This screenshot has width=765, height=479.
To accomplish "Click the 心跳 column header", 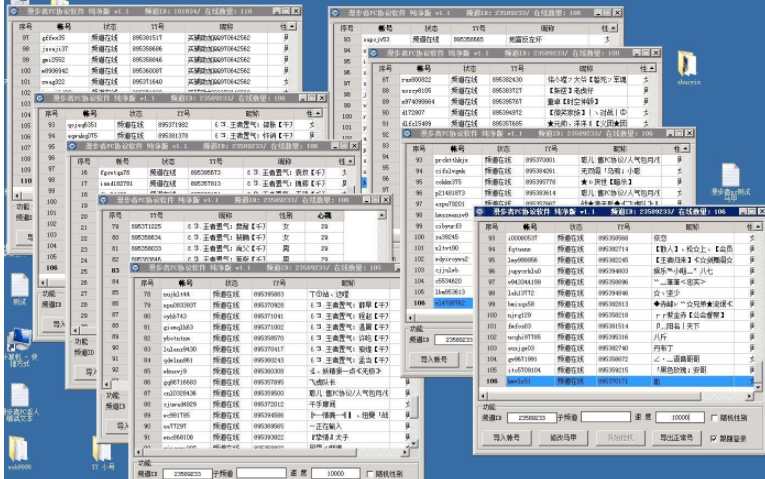I will 324,215.
